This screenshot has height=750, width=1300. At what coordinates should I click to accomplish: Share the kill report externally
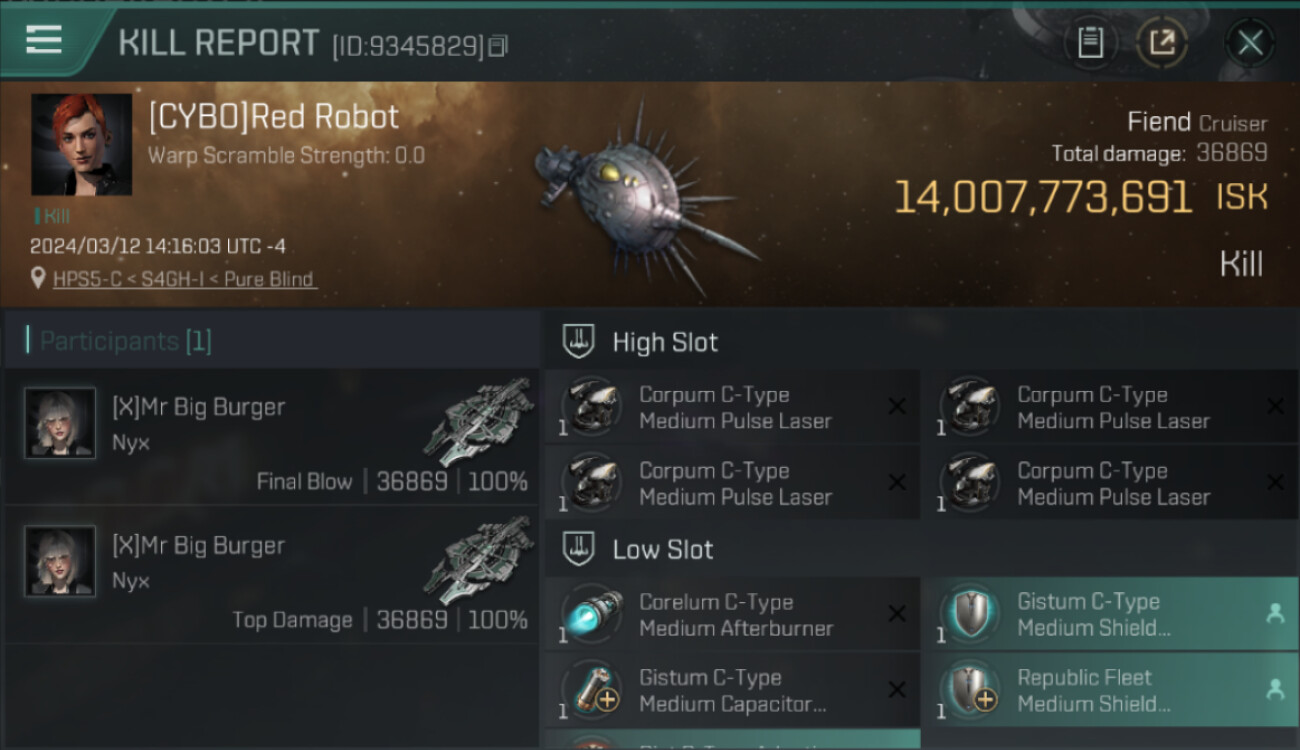[1161, 42]
